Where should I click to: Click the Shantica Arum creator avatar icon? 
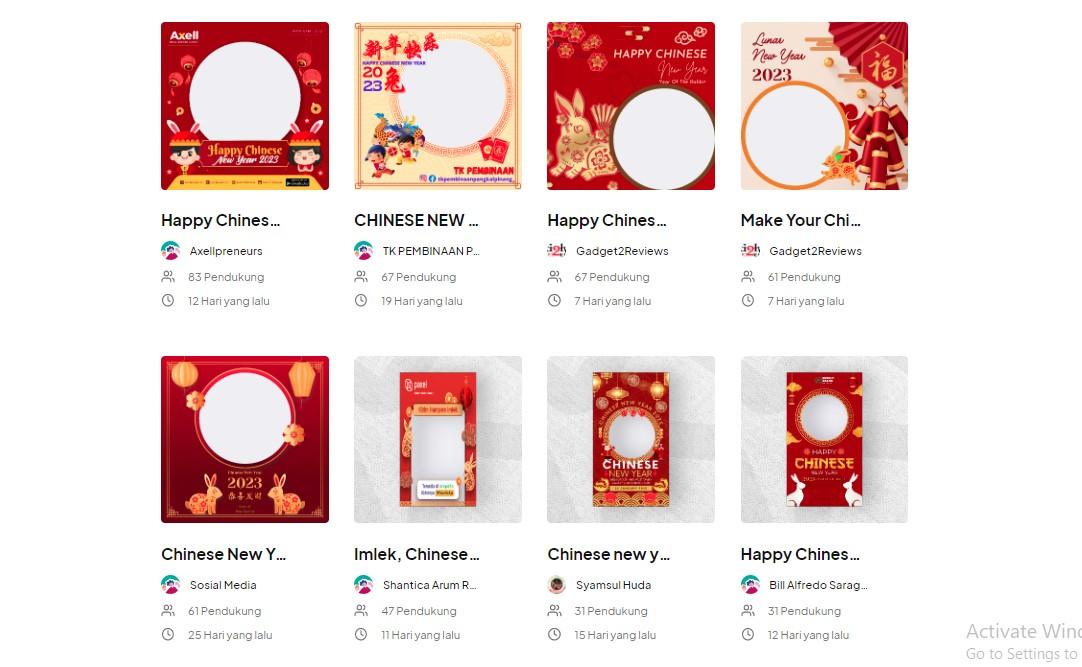364,584
